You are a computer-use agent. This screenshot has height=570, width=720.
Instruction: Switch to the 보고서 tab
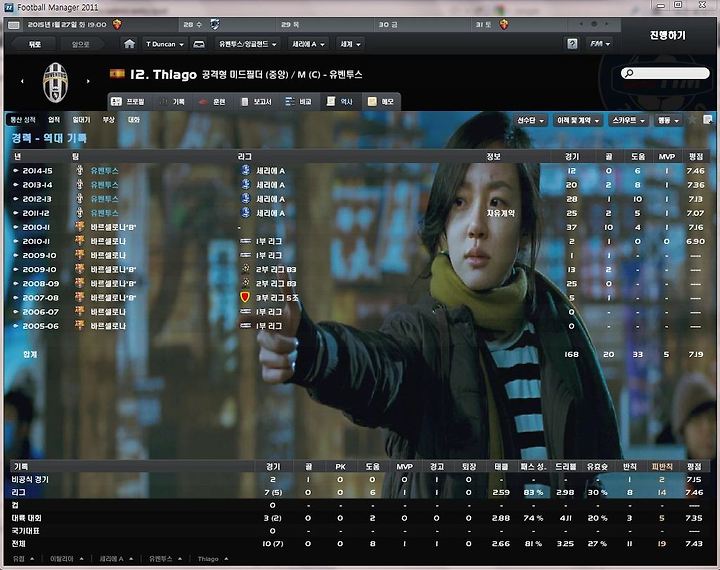point(256,102)
